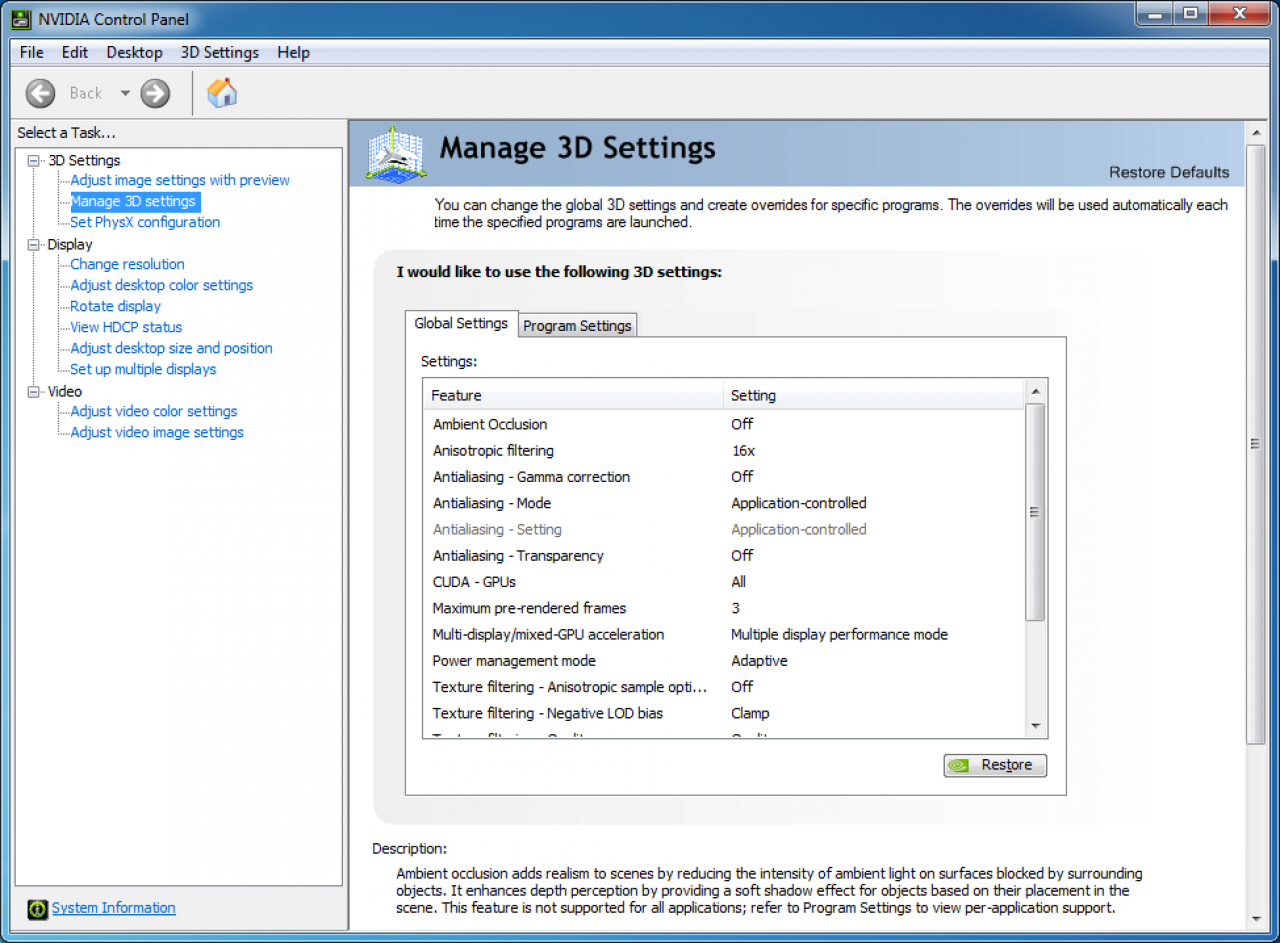Open Adjust video image settings
Screen dimensions: 1280x943
point(157,432)
